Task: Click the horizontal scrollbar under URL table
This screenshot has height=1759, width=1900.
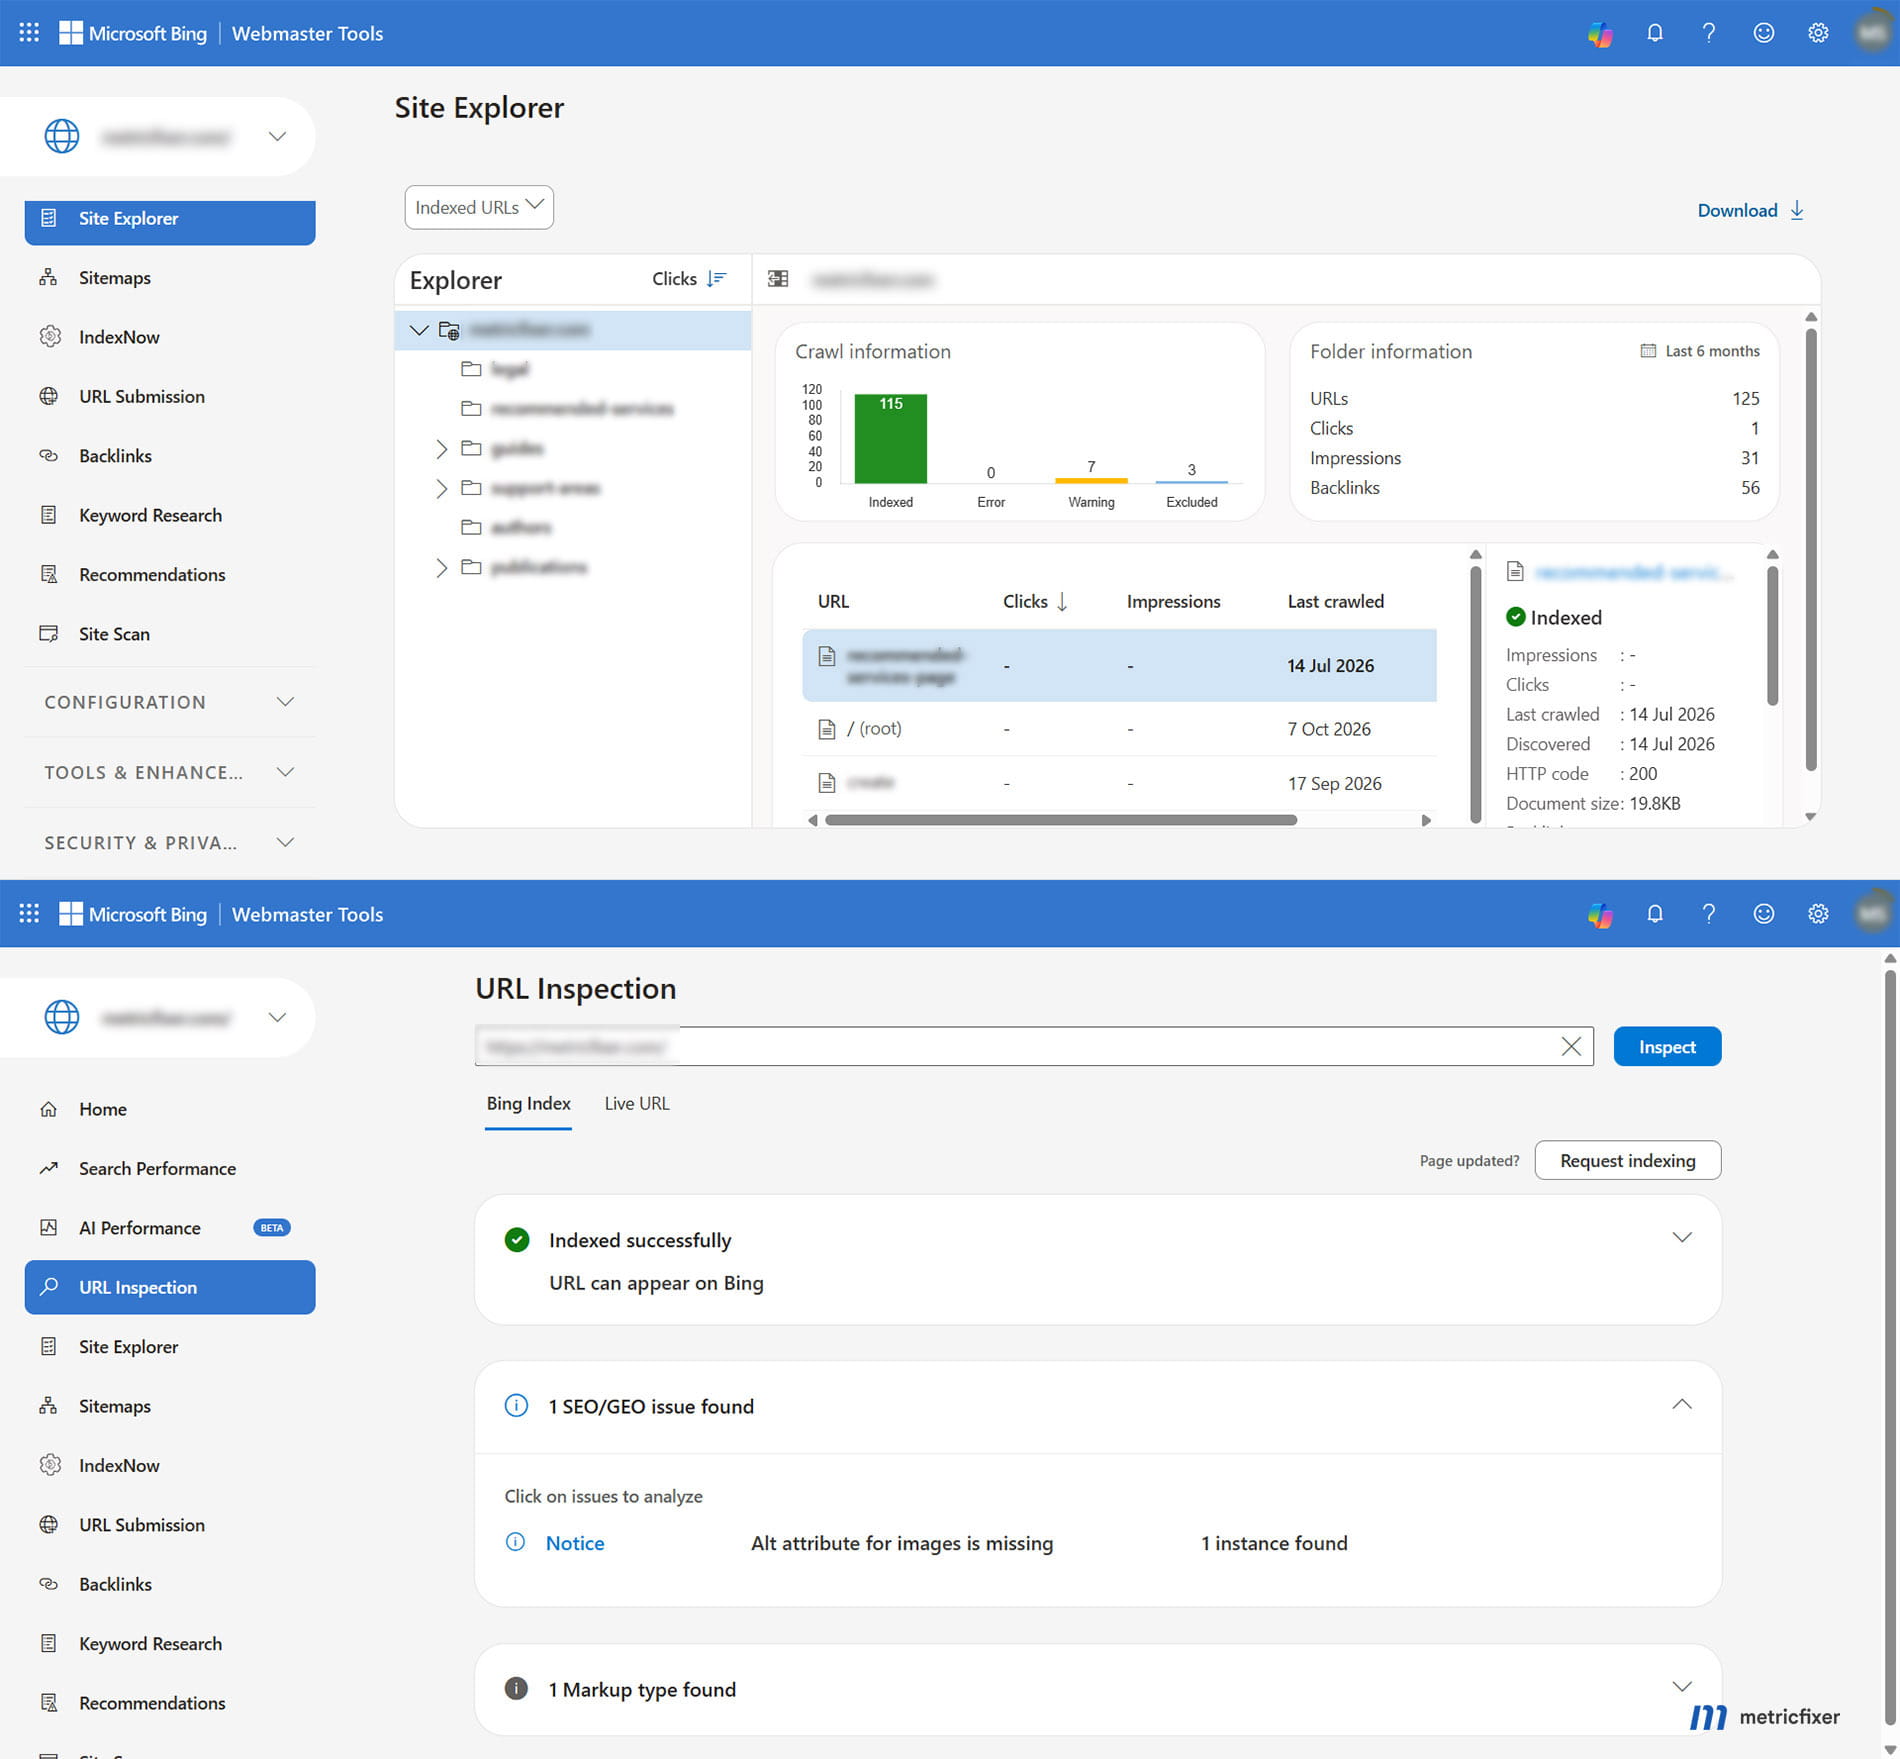Action: pos(1061,820)
